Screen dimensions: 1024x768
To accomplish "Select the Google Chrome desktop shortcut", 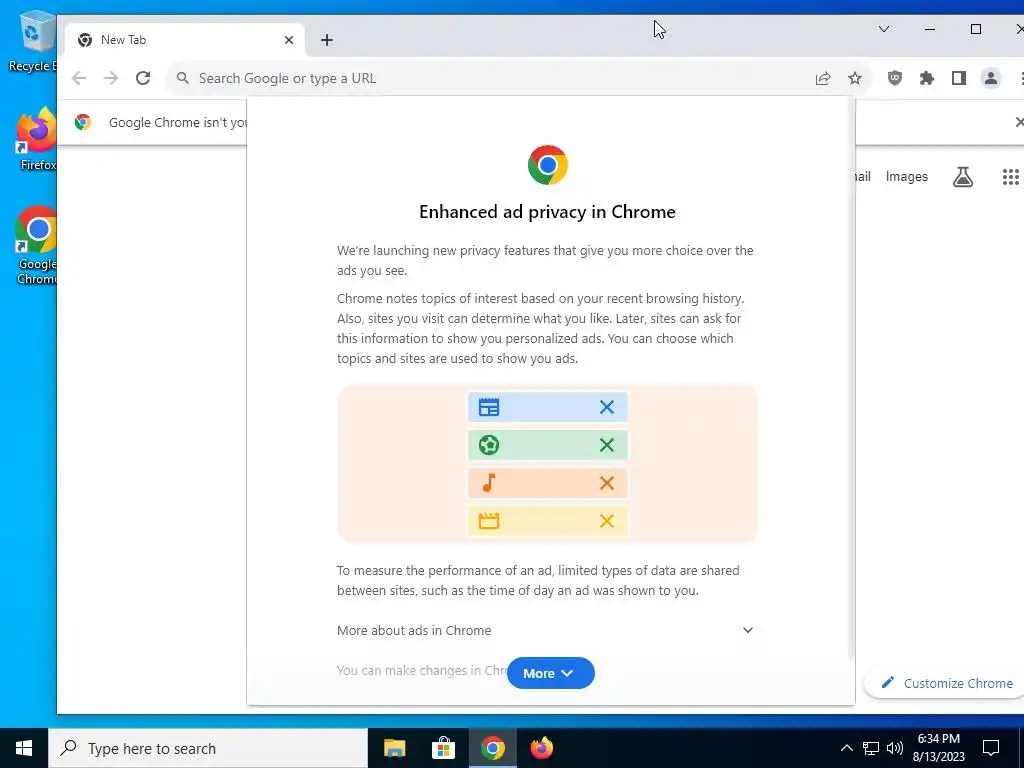I will click(x=36, y=246).
